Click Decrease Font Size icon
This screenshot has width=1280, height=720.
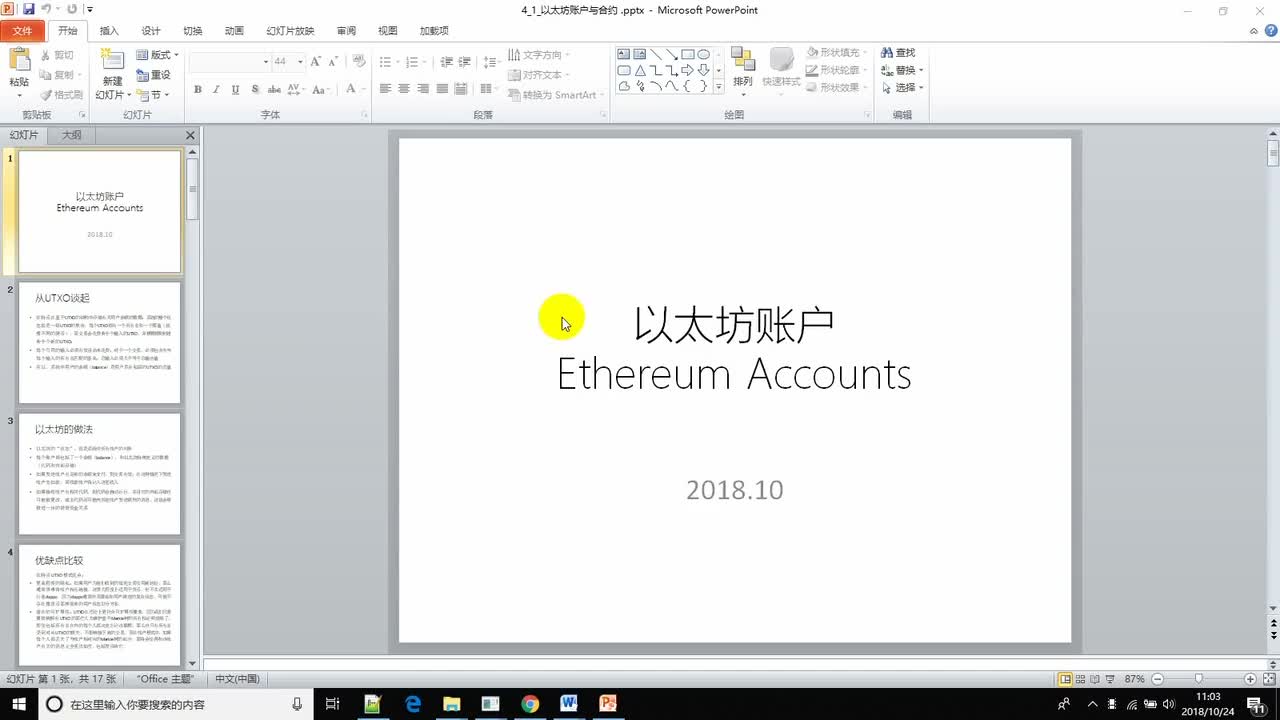click(x=334, y=61)
